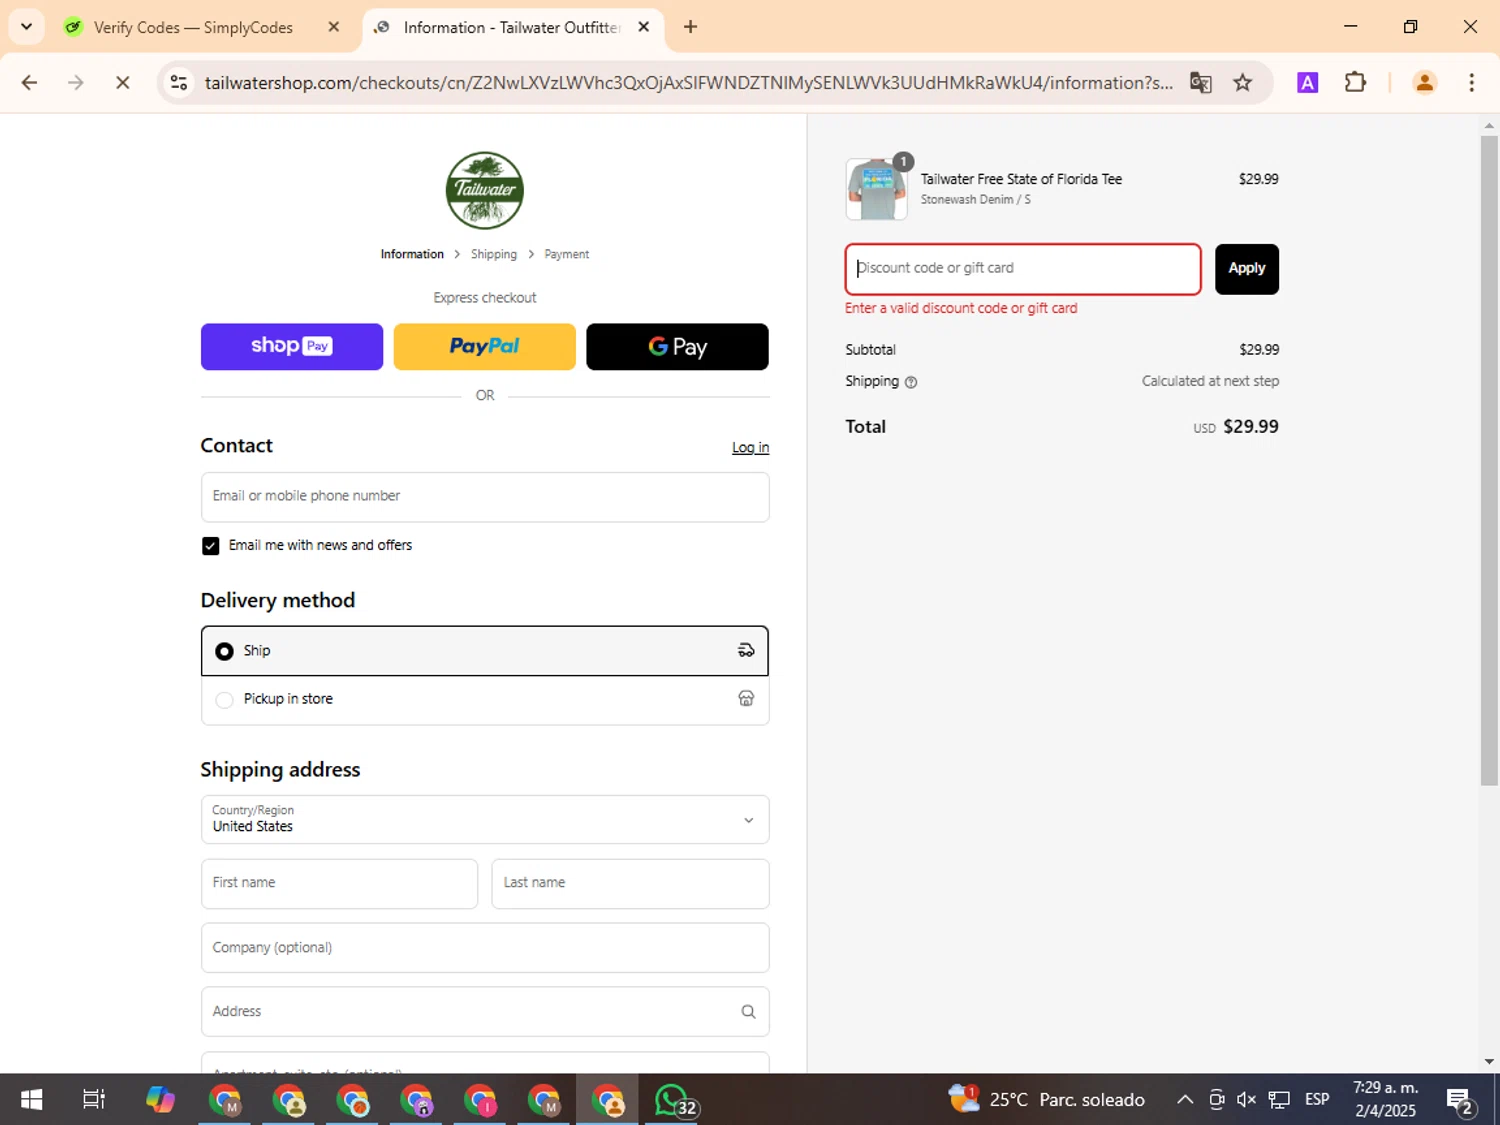Screen dimensions: 1500x1125
Task: Click the muted volume tray icon
Action: (1246, 1100)
